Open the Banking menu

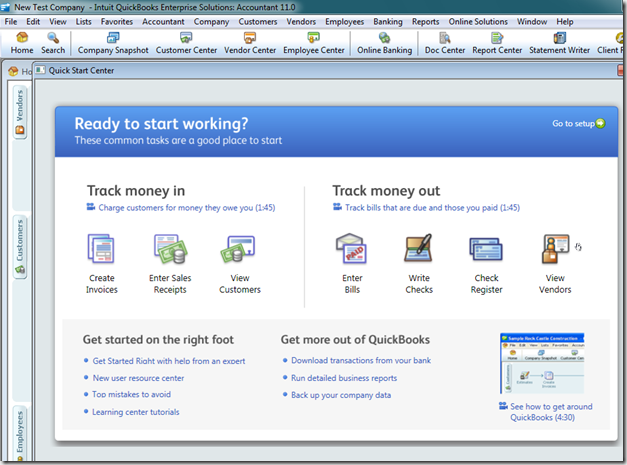(388, 22)
